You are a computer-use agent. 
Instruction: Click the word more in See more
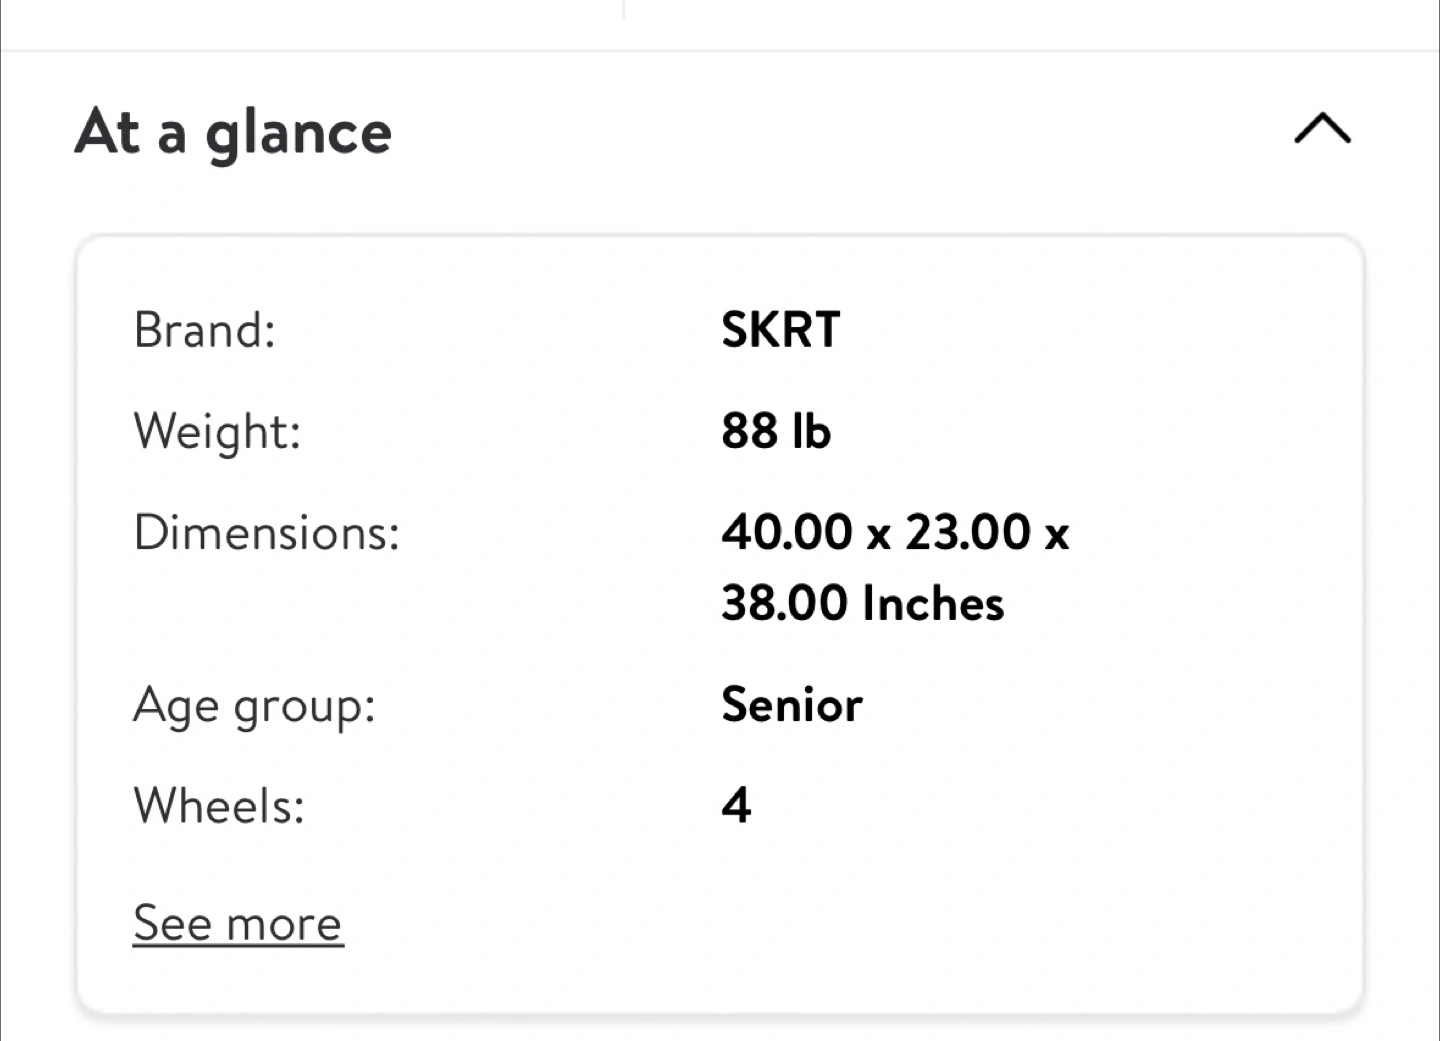tap(284, 925)
